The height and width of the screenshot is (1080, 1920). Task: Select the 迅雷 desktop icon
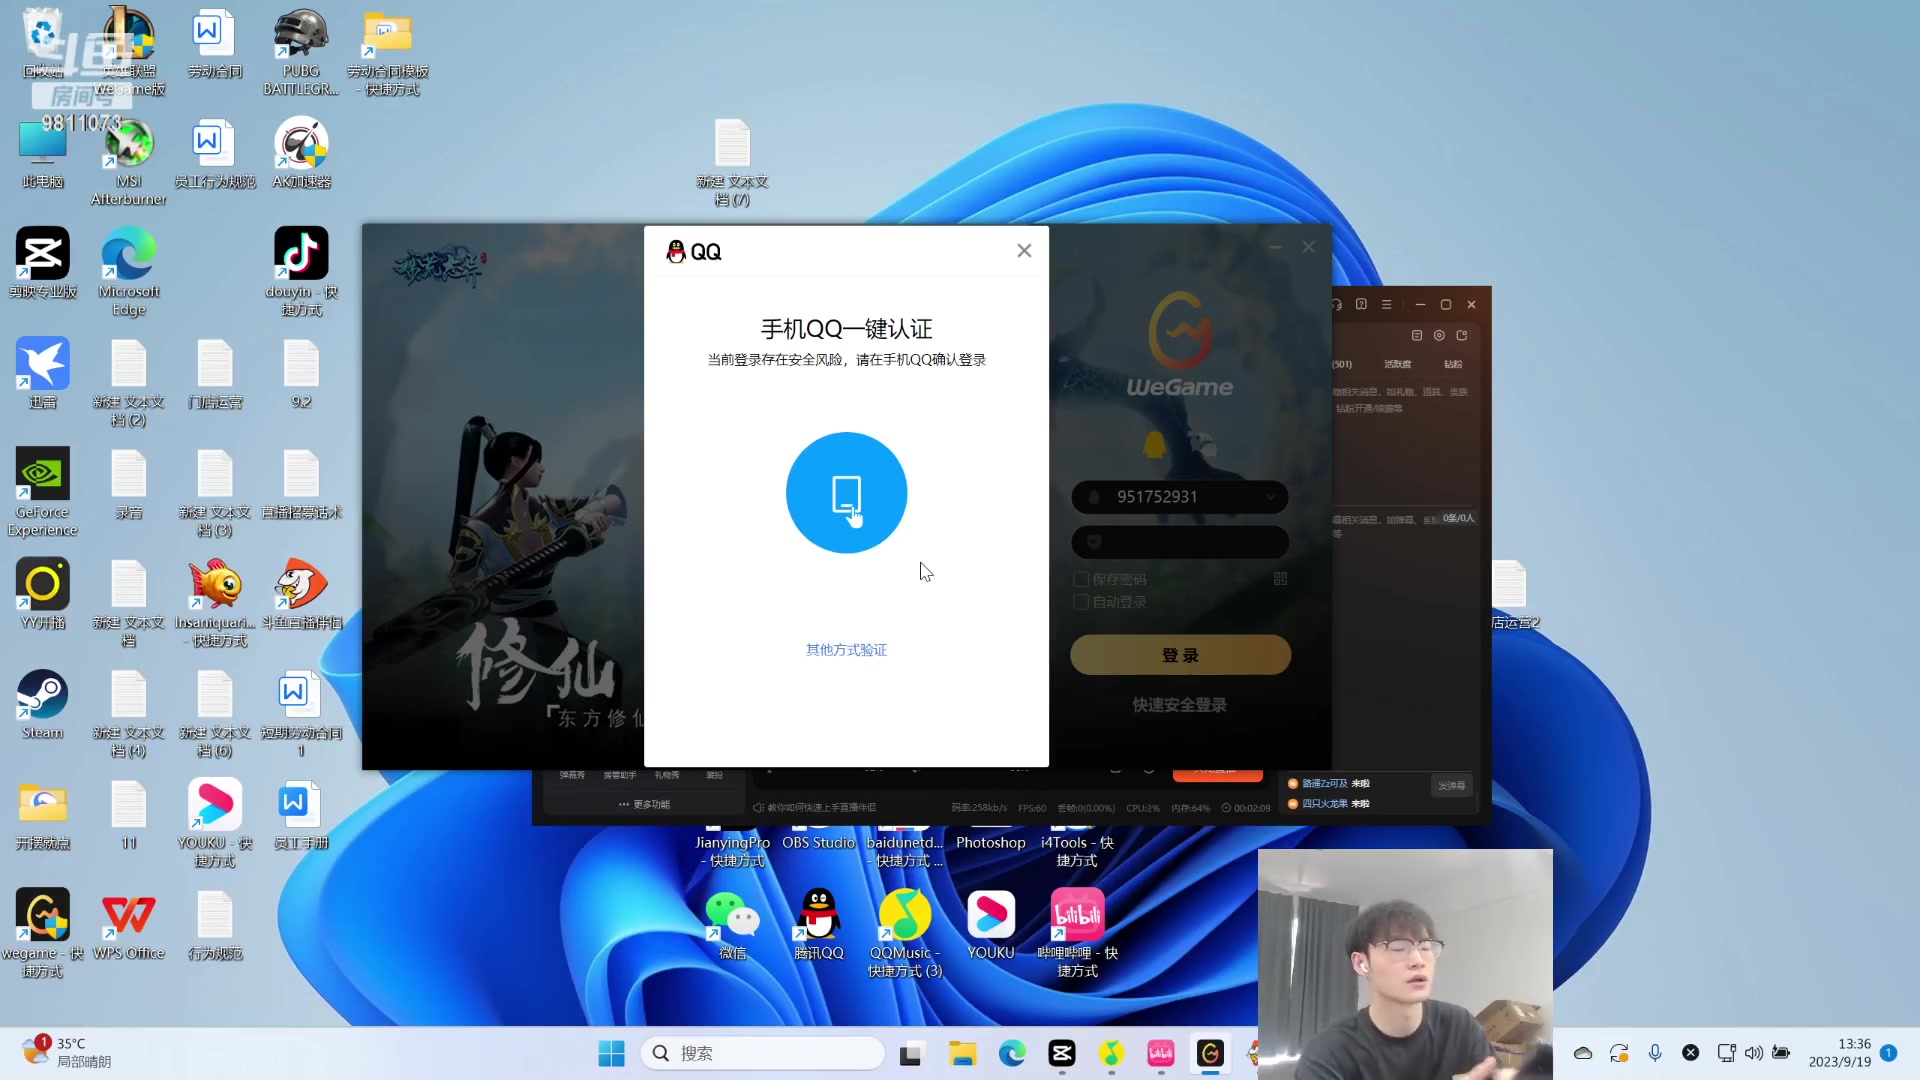click(x=42, y=374)
